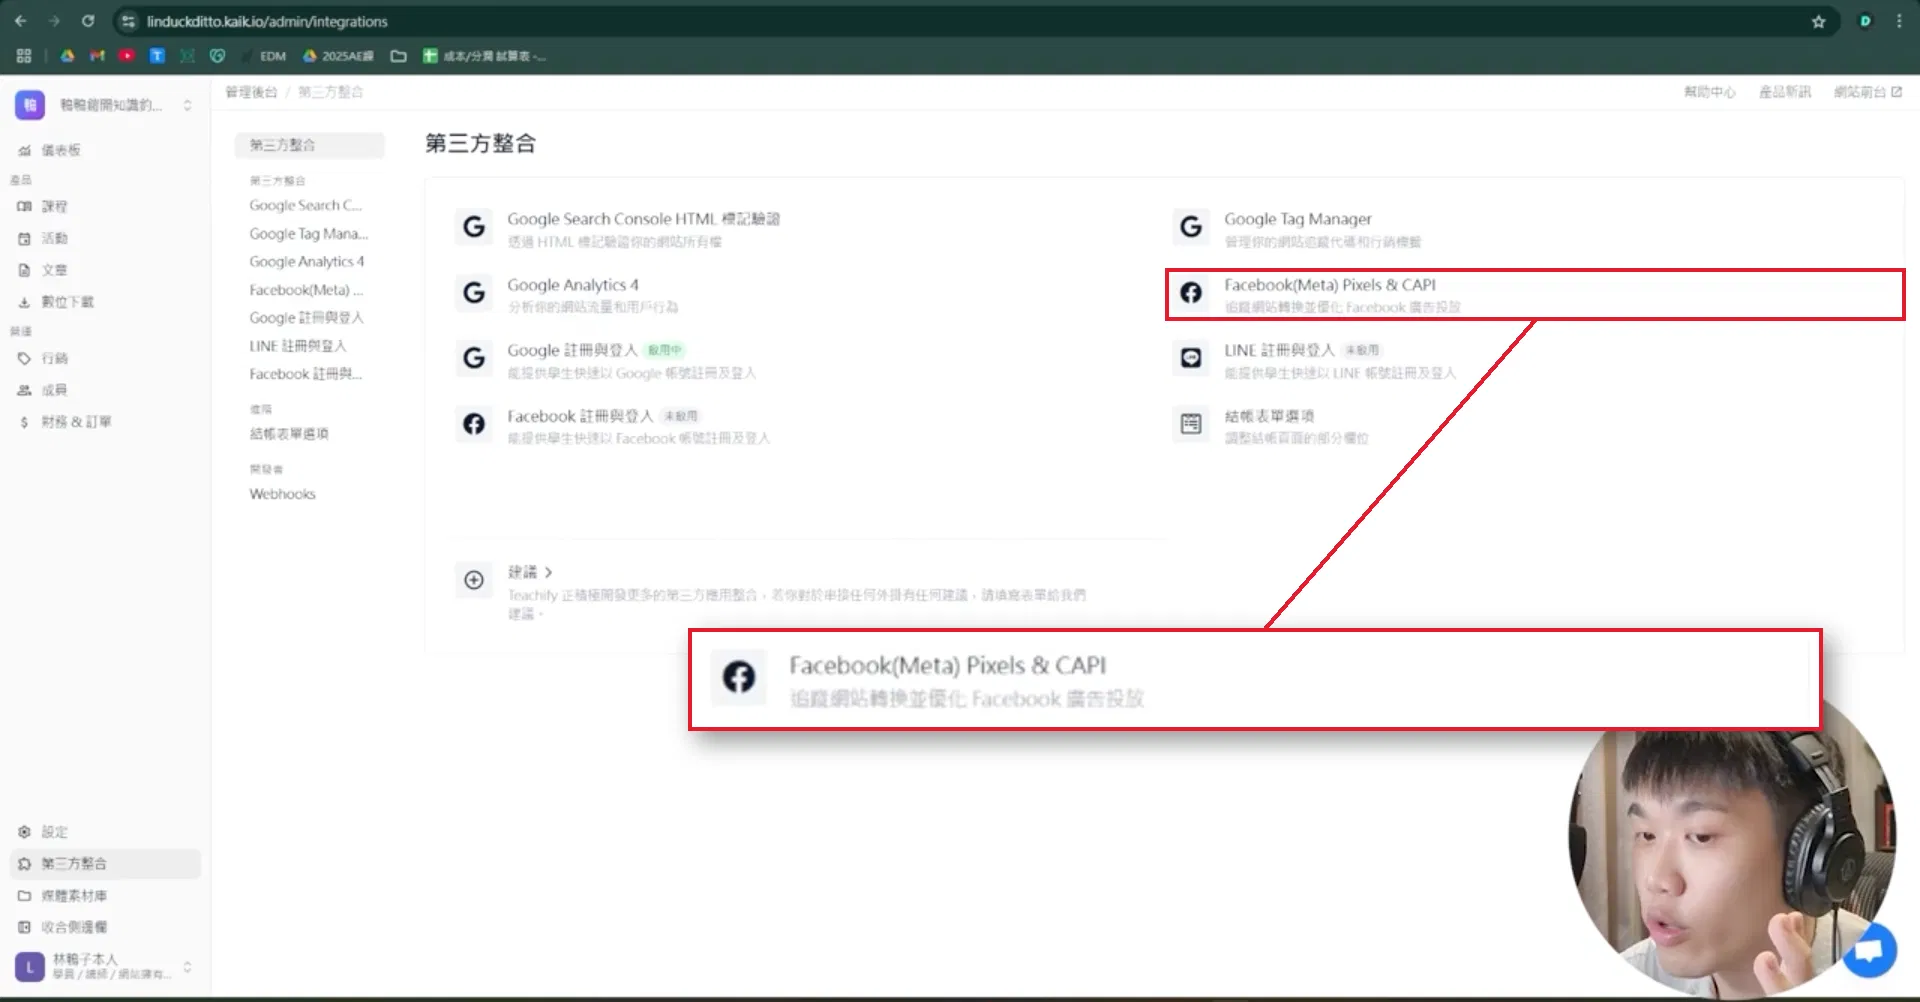
Task: Open the blue chat support bubble
Action: pos(1868,950)
